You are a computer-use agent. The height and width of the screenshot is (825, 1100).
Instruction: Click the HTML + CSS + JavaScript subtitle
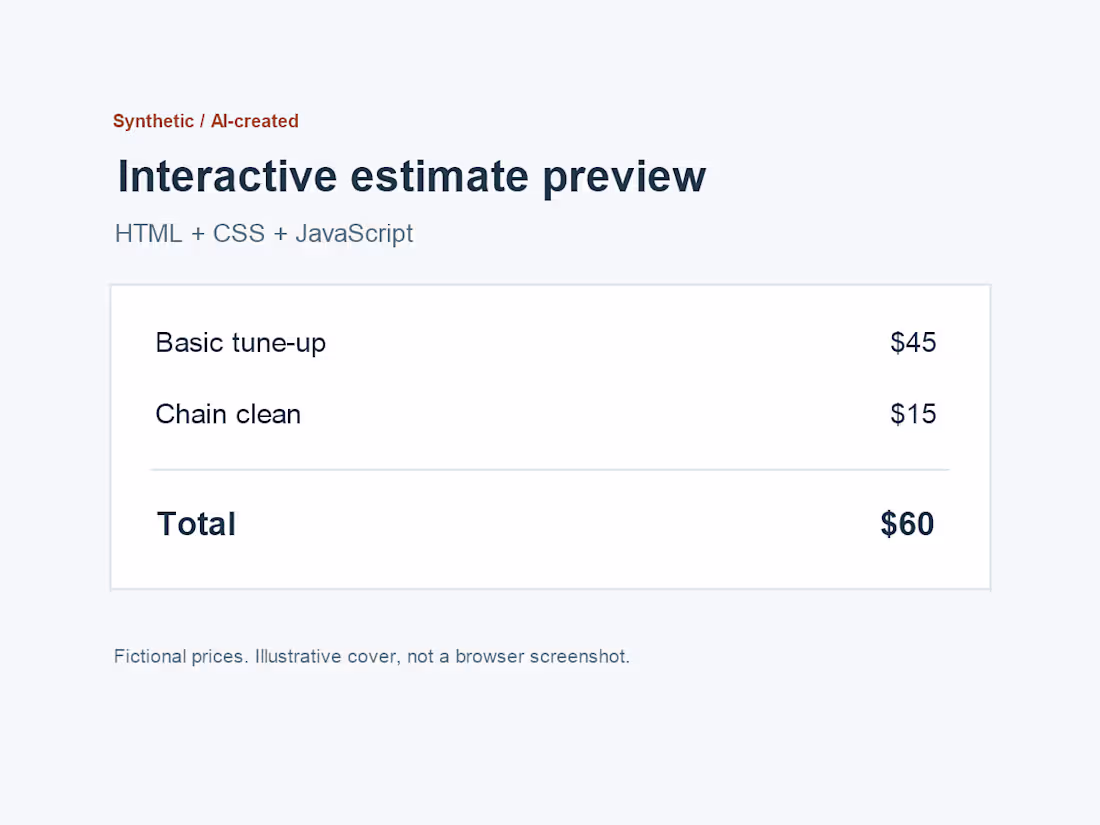264,234
